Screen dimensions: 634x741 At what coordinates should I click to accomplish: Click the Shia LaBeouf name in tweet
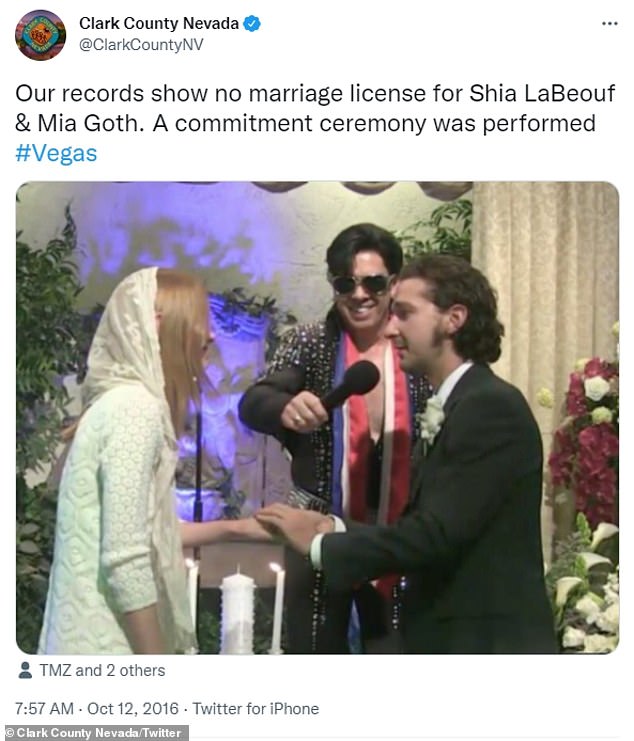(x=542, y=93)
